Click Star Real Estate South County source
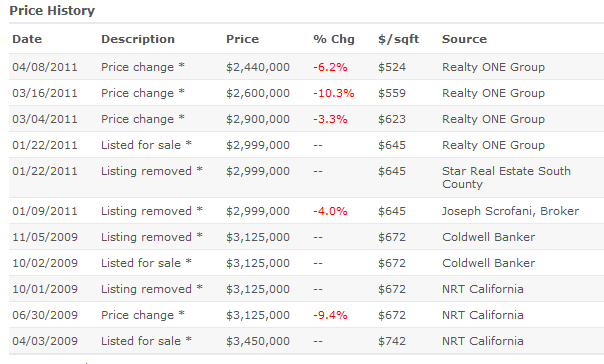The height and width of the screenshot is (364, 604). [x=506, y=178]
